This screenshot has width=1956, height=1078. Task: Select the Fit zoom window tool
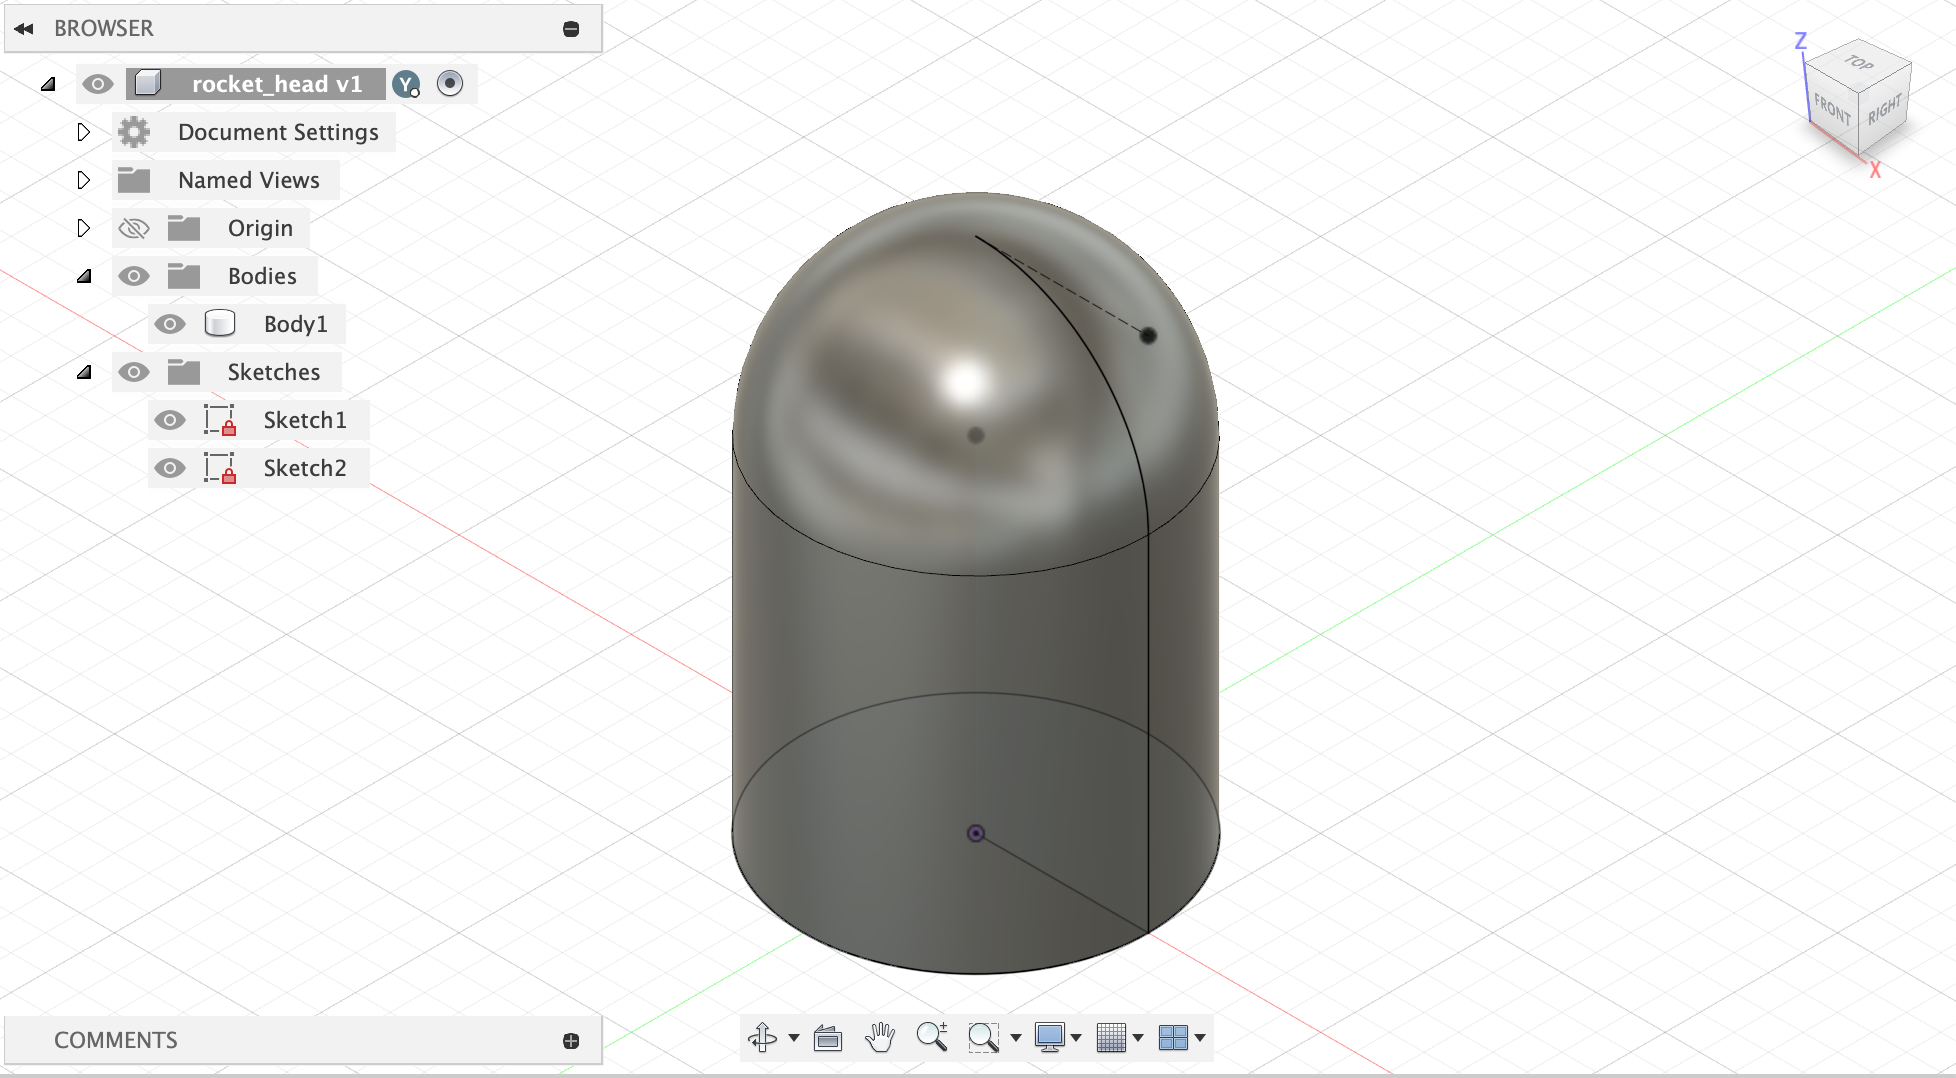point(985,1037)
